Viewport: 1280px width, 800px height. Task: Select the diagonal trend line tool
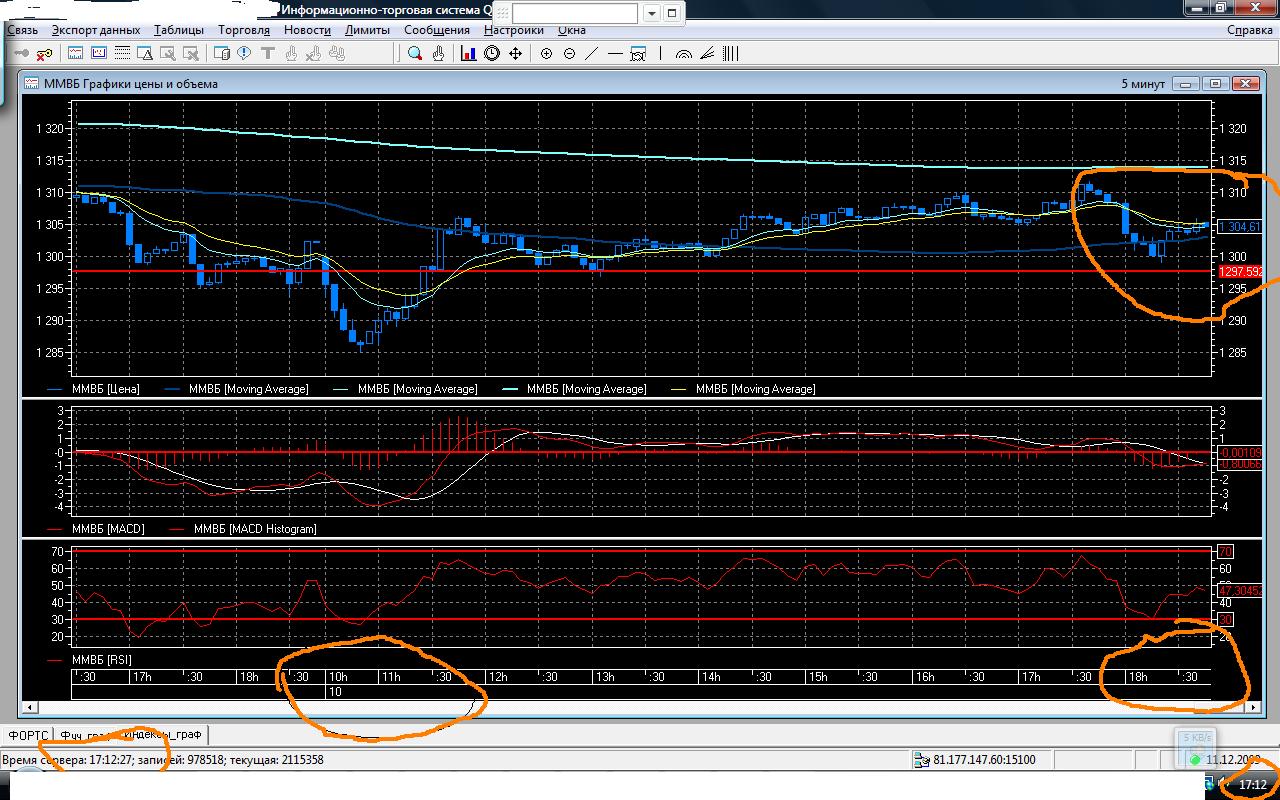(591, 54)
